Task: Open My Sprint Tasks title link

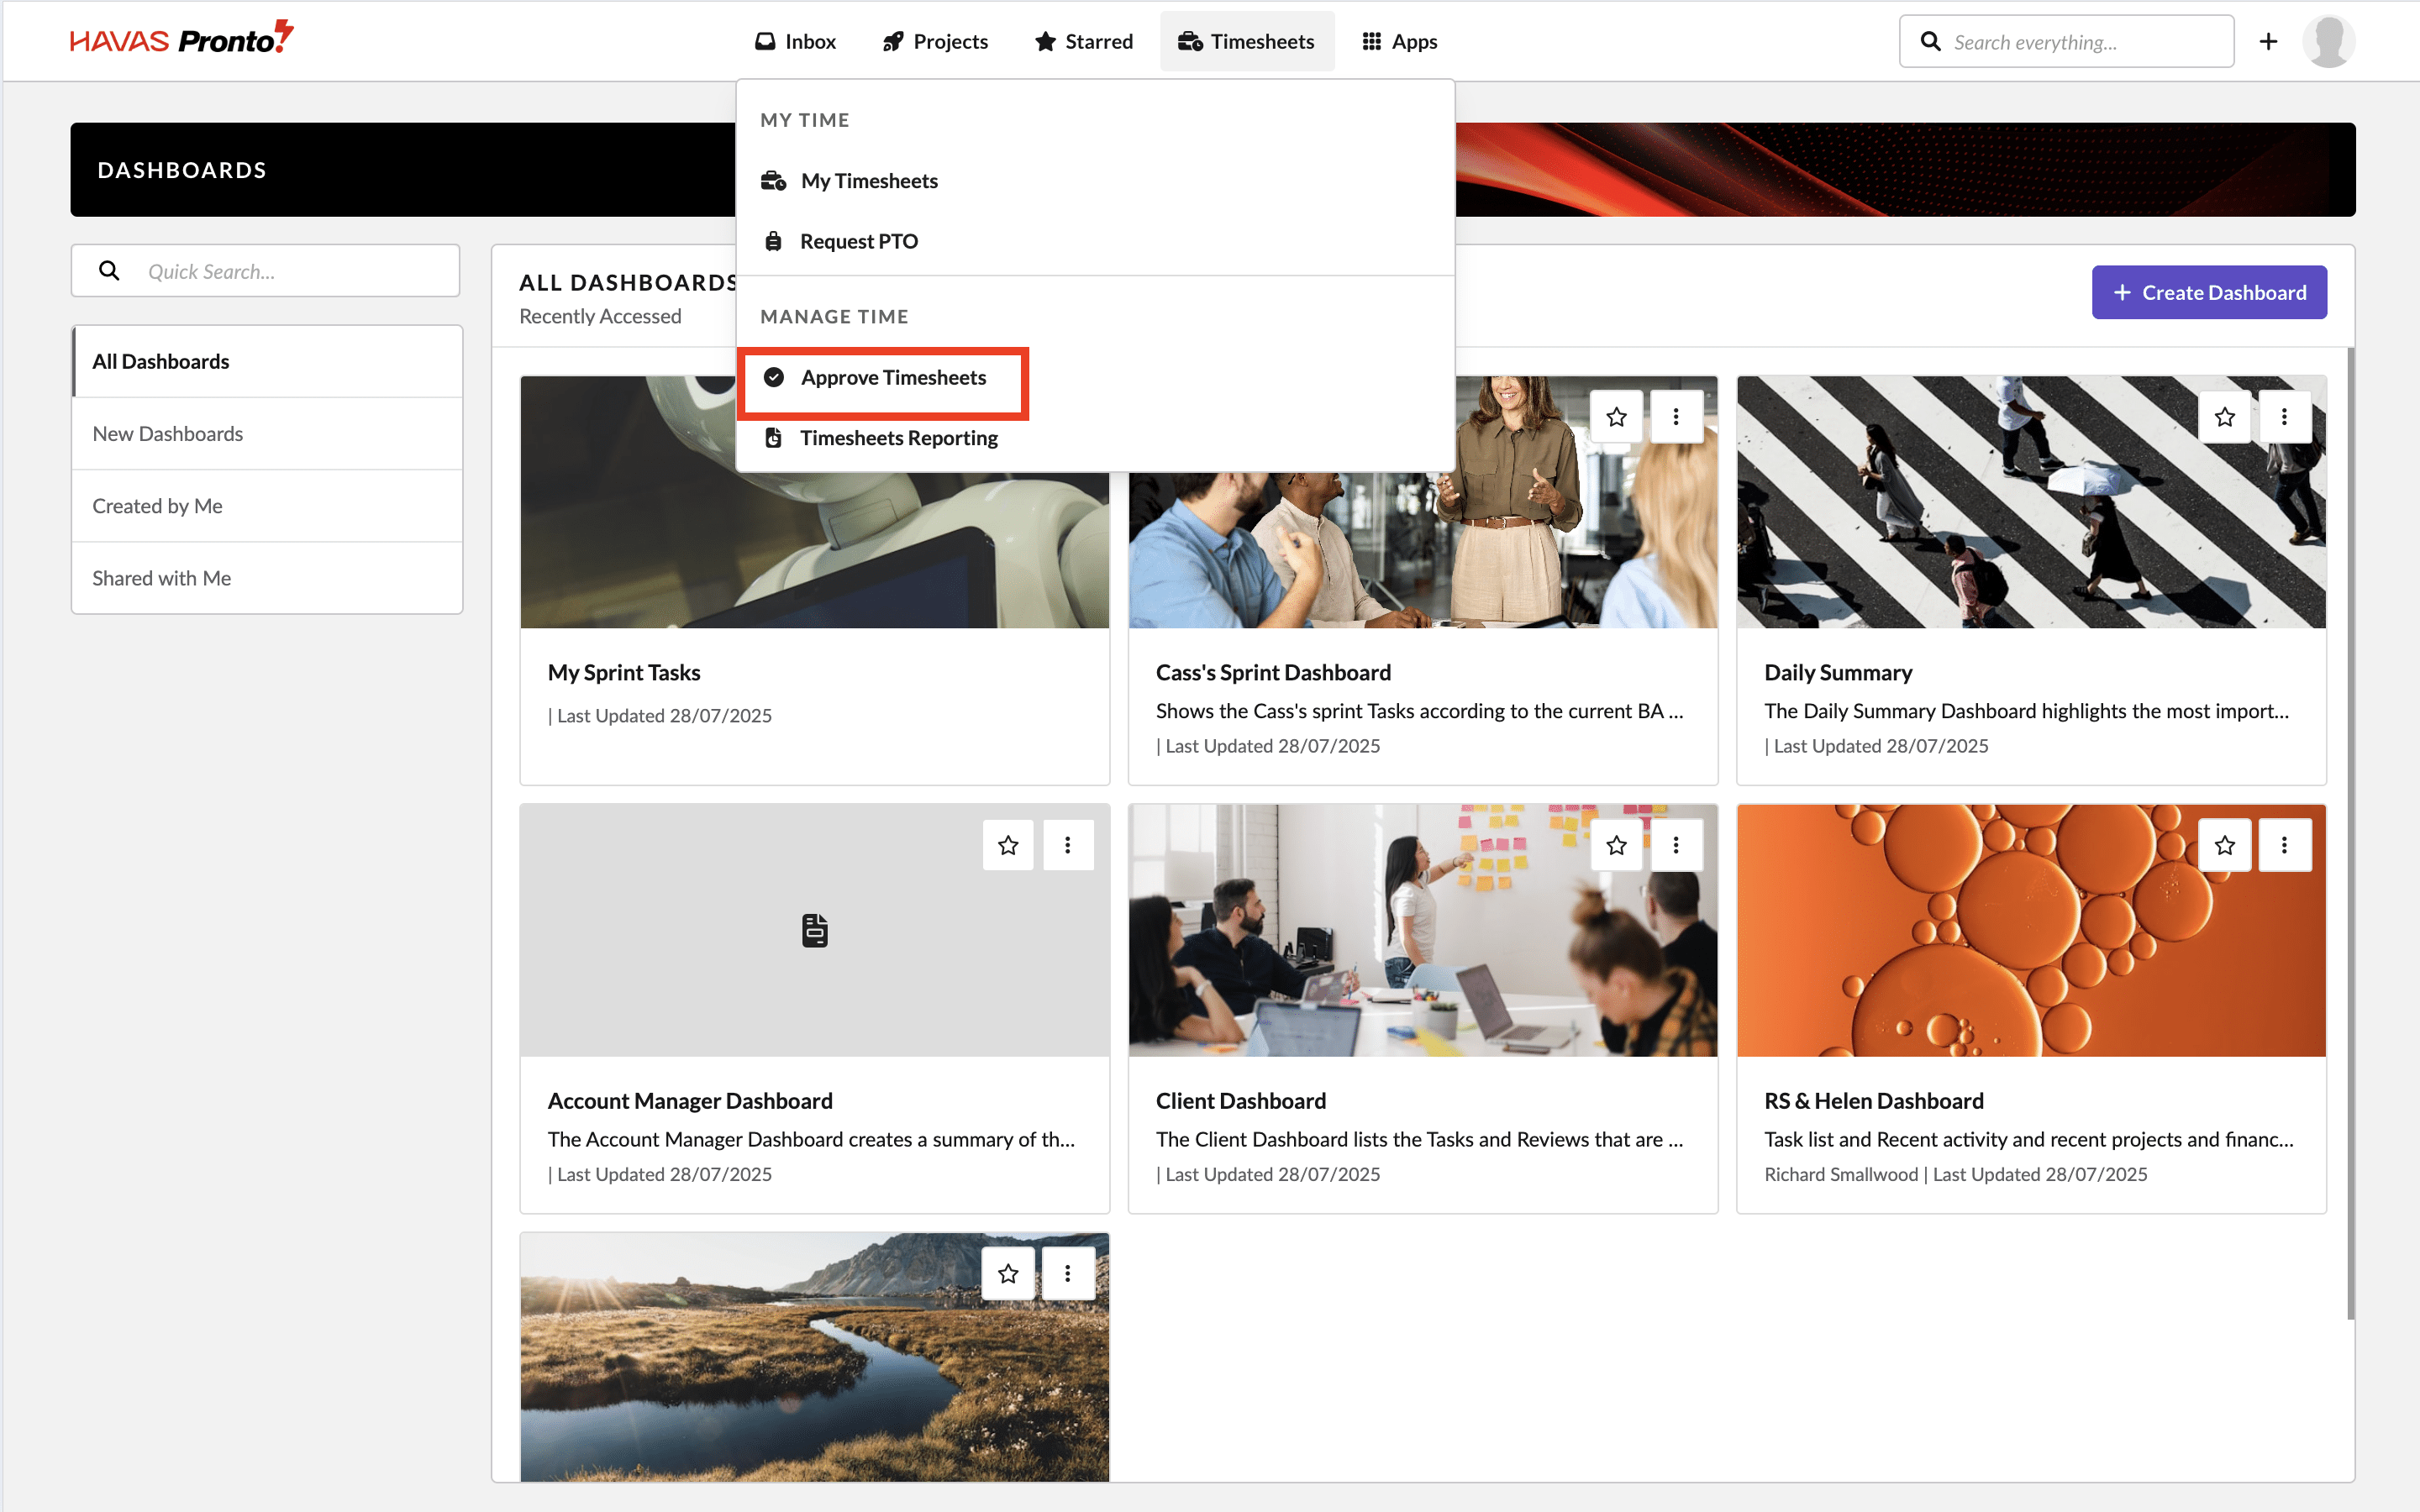Action: point(624,672)
